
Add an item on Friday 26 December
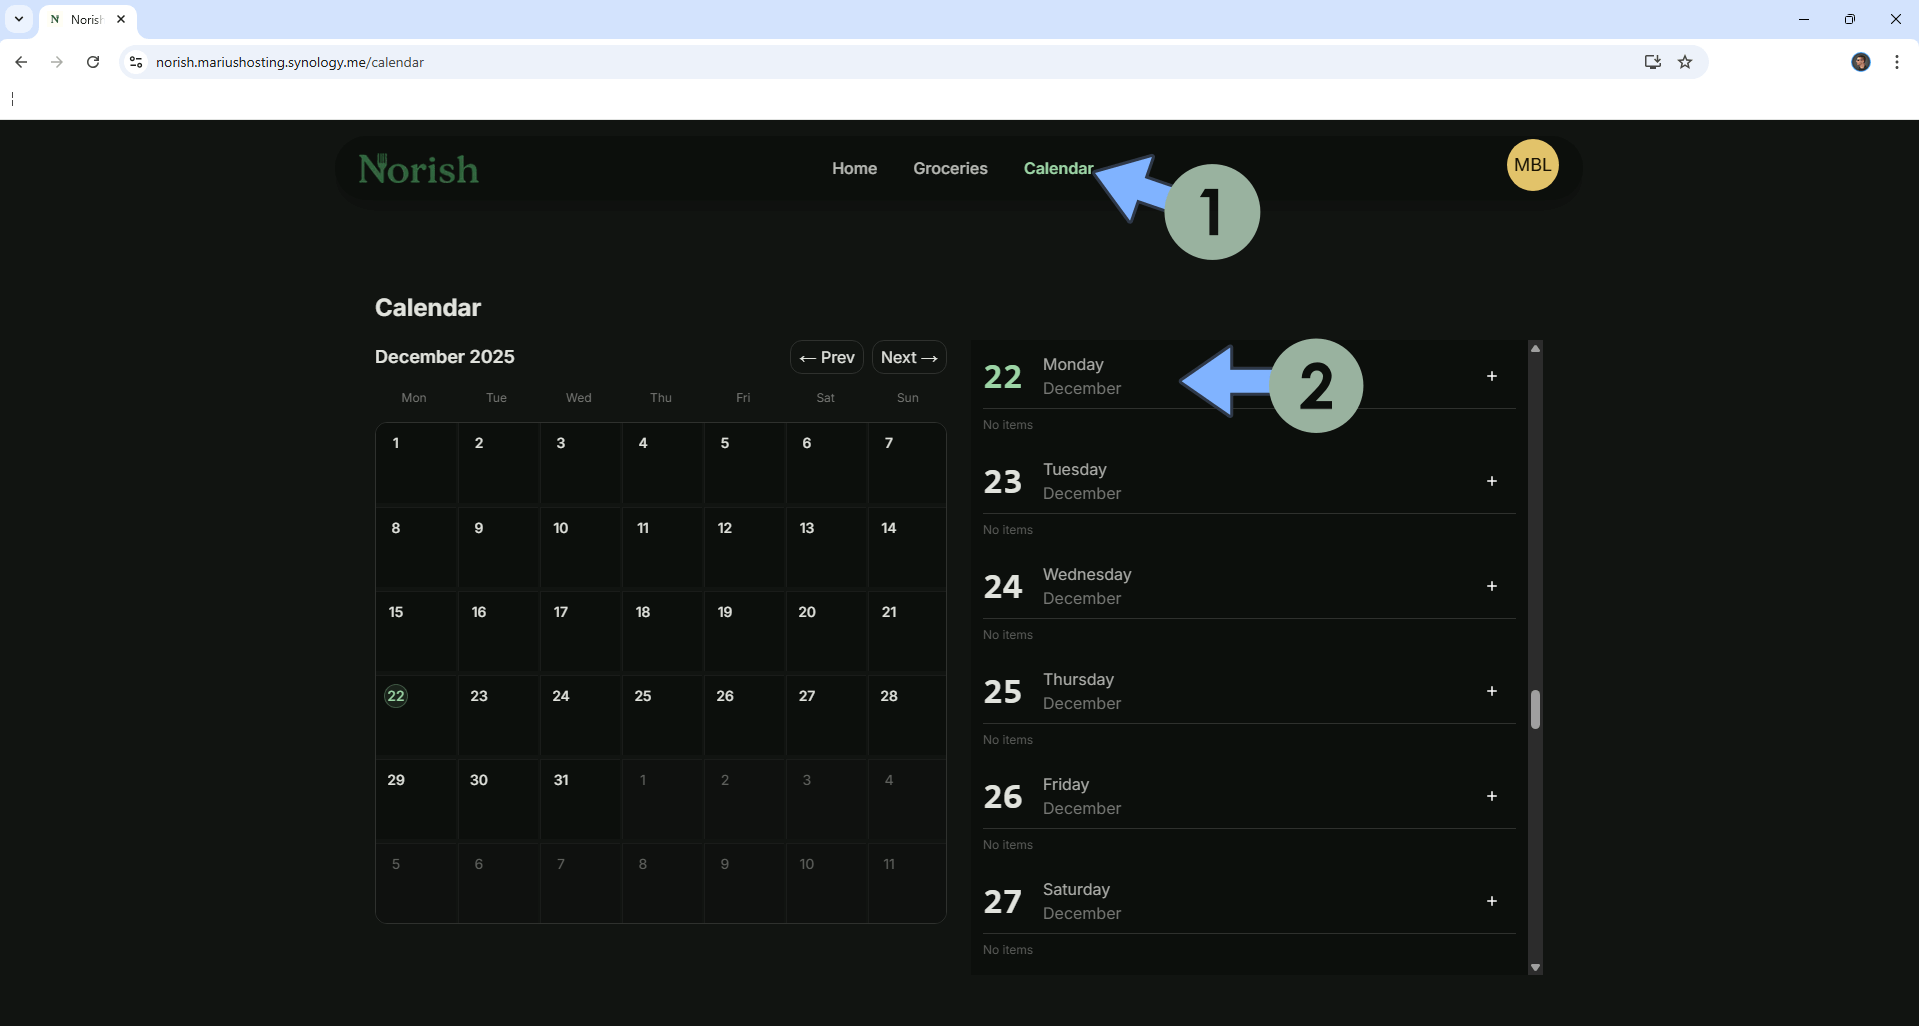point(1491,796)
